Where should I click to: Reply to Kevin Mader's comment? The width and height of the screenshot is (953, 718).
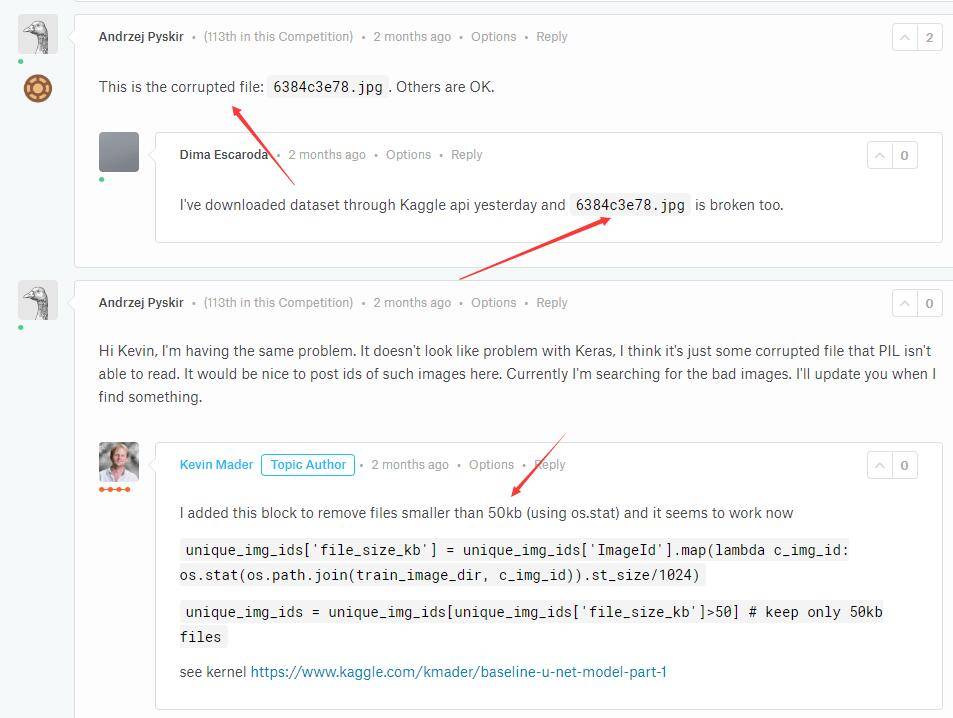(549, 464)
